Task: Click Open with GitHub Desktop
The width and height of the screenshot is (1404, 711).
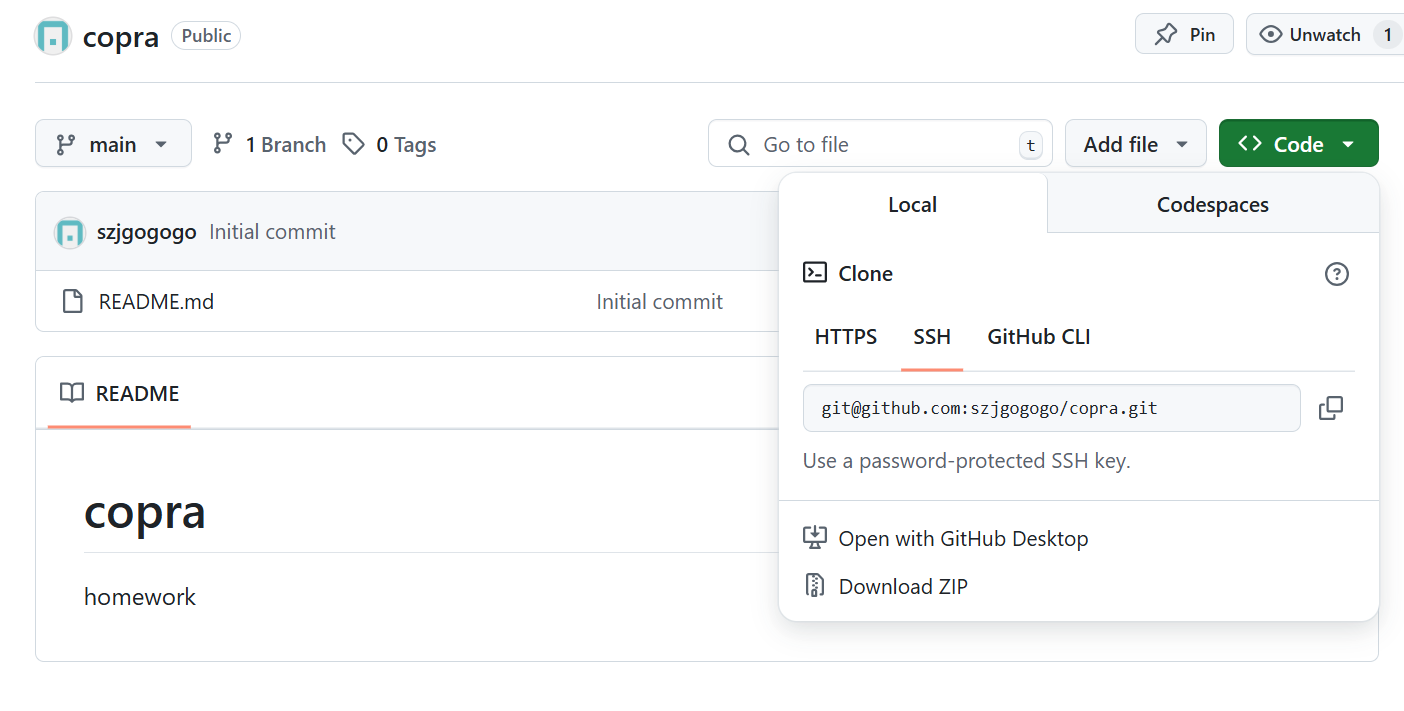Action: (963, 538)
